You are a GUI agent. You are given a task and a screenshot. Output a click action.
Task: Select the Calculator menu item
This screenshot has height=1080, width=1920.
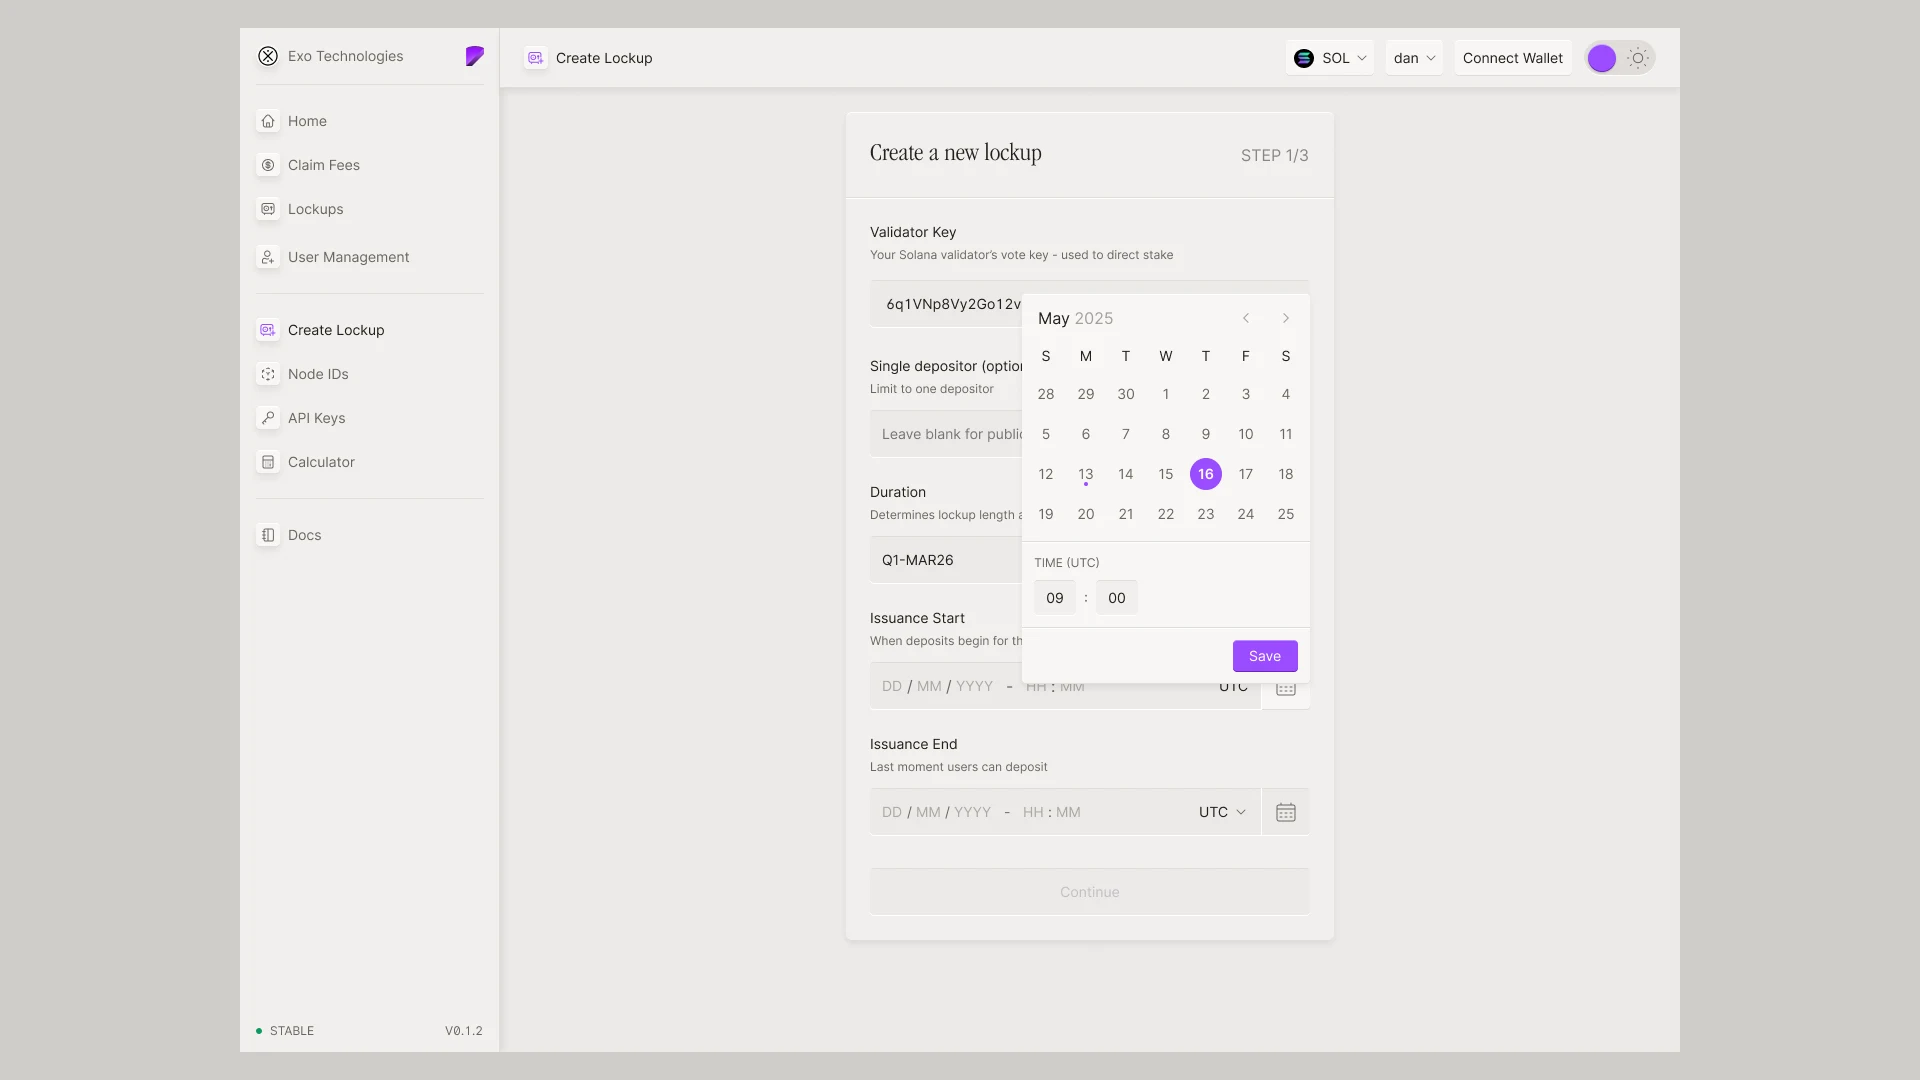[x=321, y=462]
